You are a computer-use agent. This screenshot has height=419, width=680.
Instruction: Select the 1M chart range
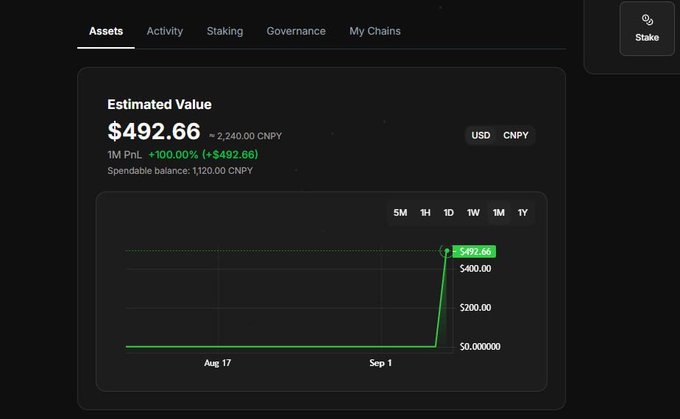(x=498, y=213)
